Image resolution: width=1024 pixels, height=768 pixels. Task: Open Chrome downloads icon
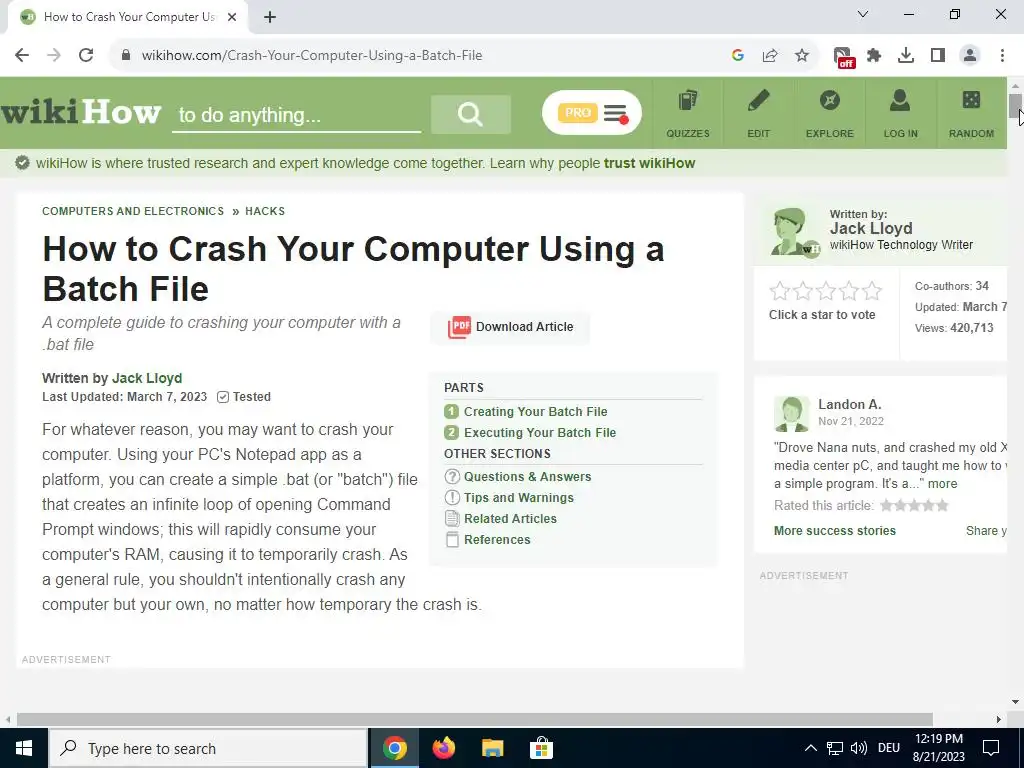click(906, 56)
